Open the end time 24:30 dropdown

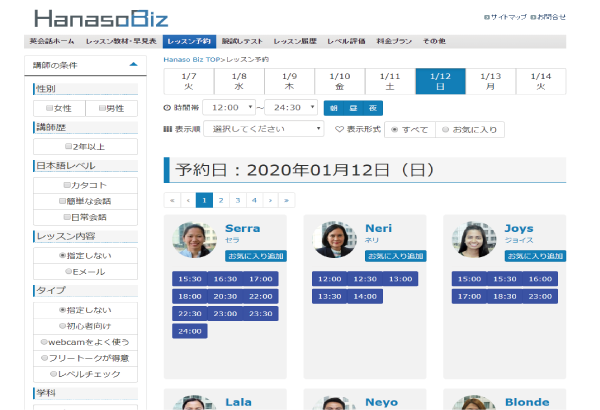[x=291, y=108]
